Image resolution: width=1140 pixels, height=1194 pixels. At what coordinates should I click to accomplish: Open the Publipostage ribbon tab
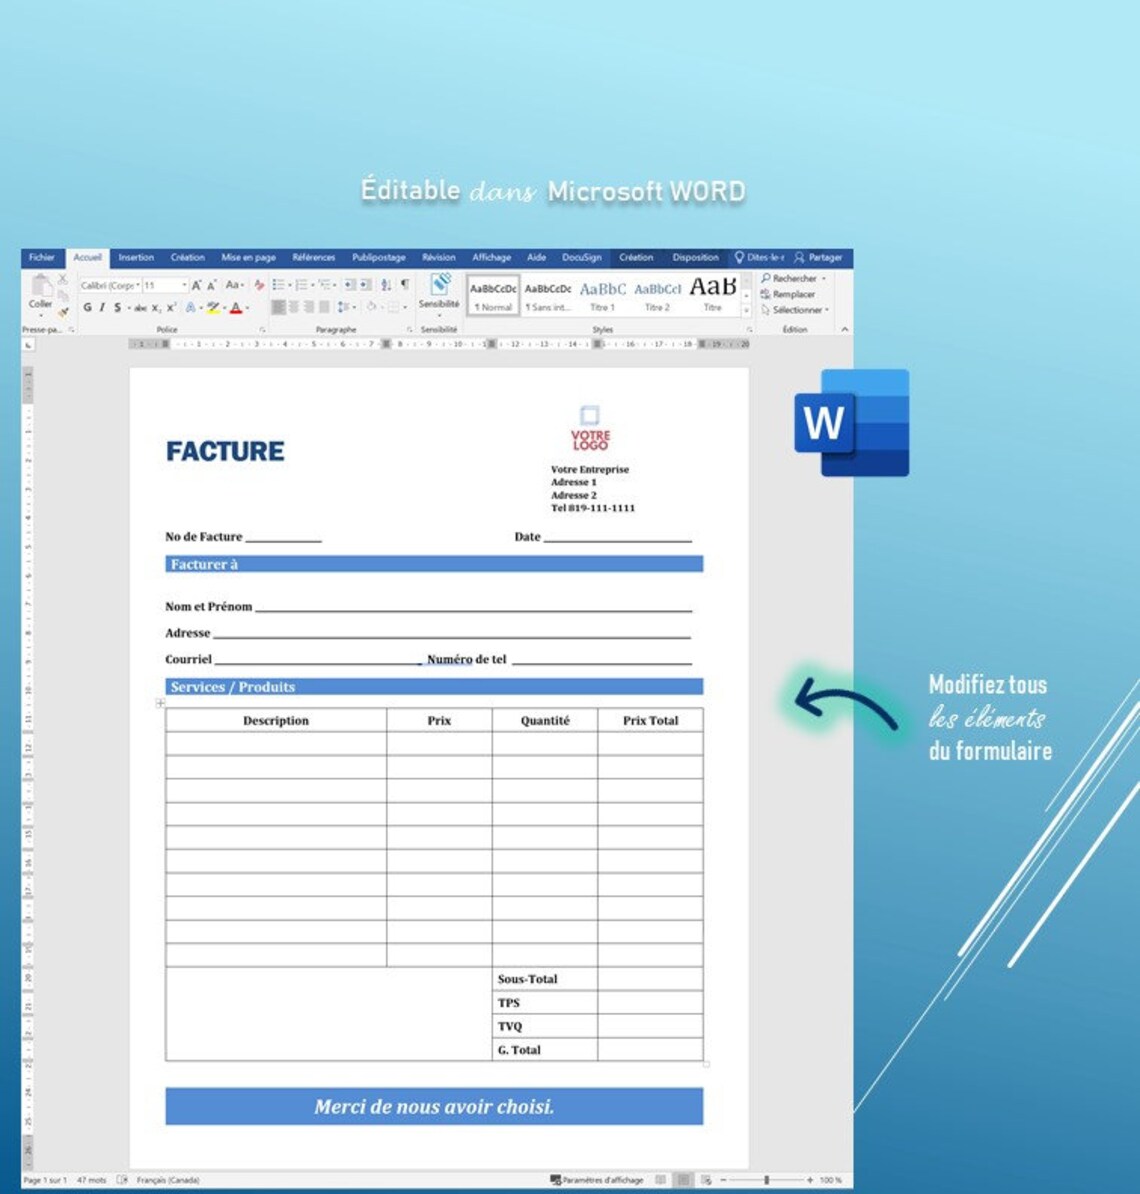380,257
